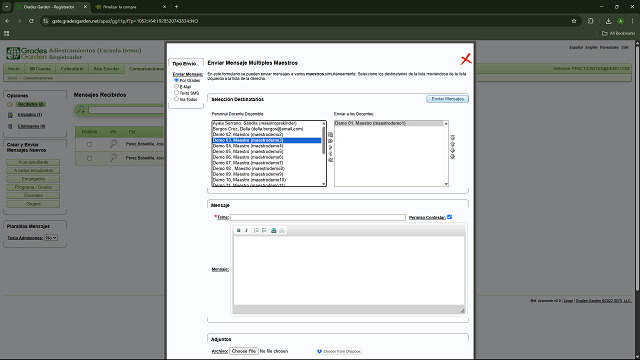This screenshot has height=360, width=640.
Task: Open the Calendario menu tab
Action: click(x=72, y=69)
